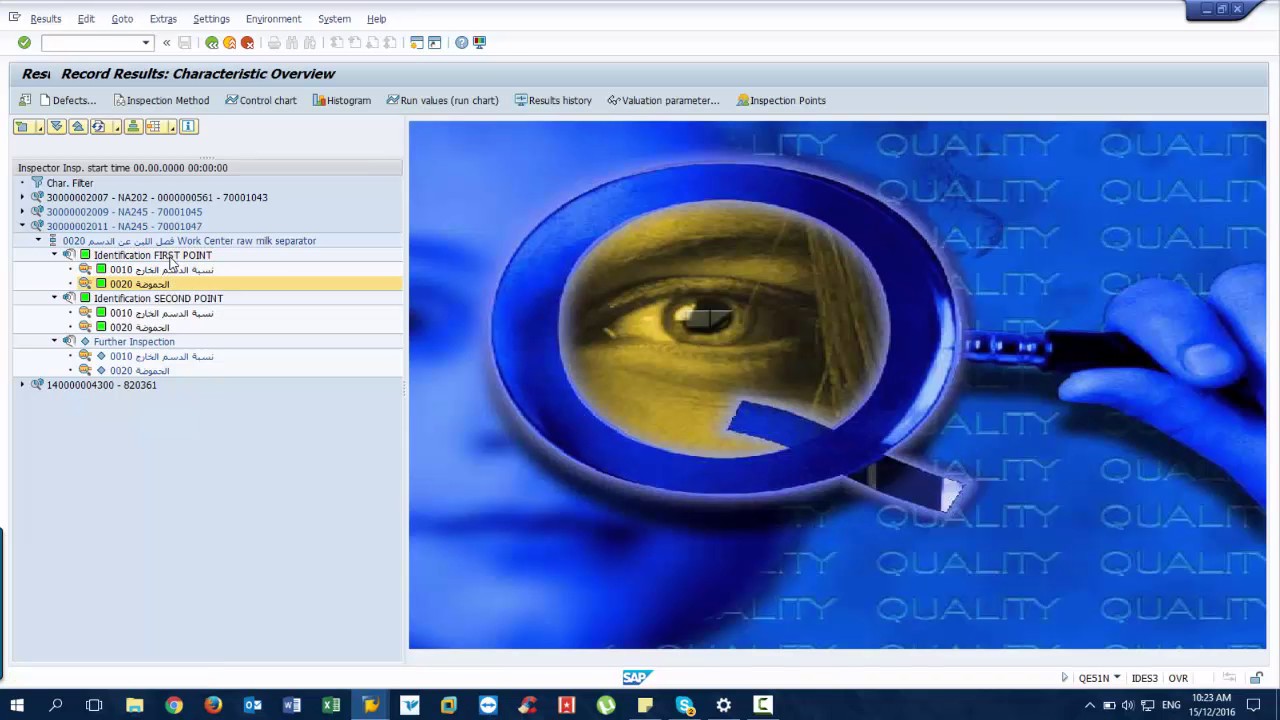Click the green Back arrow icon
Viewport: 1280px width, 720px height.
tap(212, 43)
